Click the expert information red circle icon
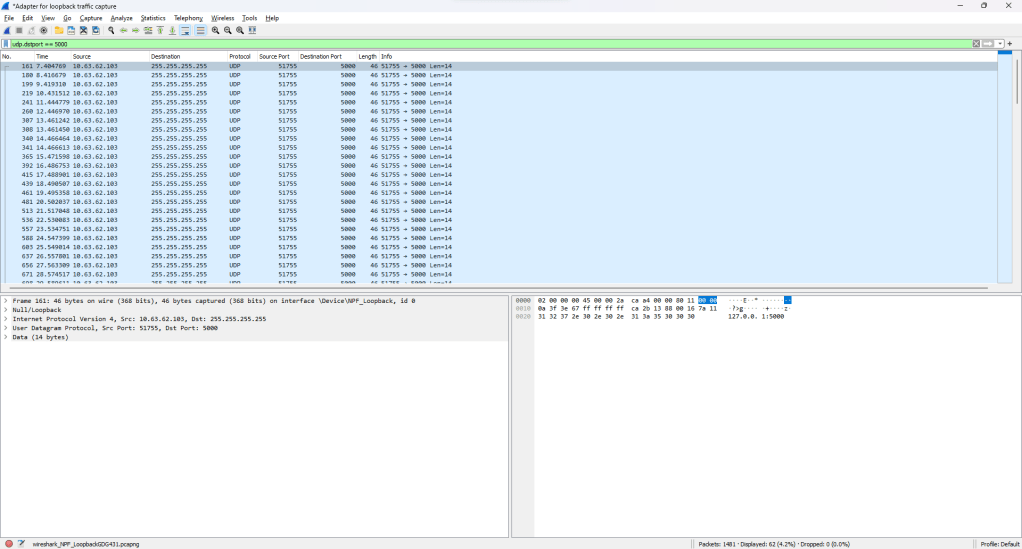 9,543
